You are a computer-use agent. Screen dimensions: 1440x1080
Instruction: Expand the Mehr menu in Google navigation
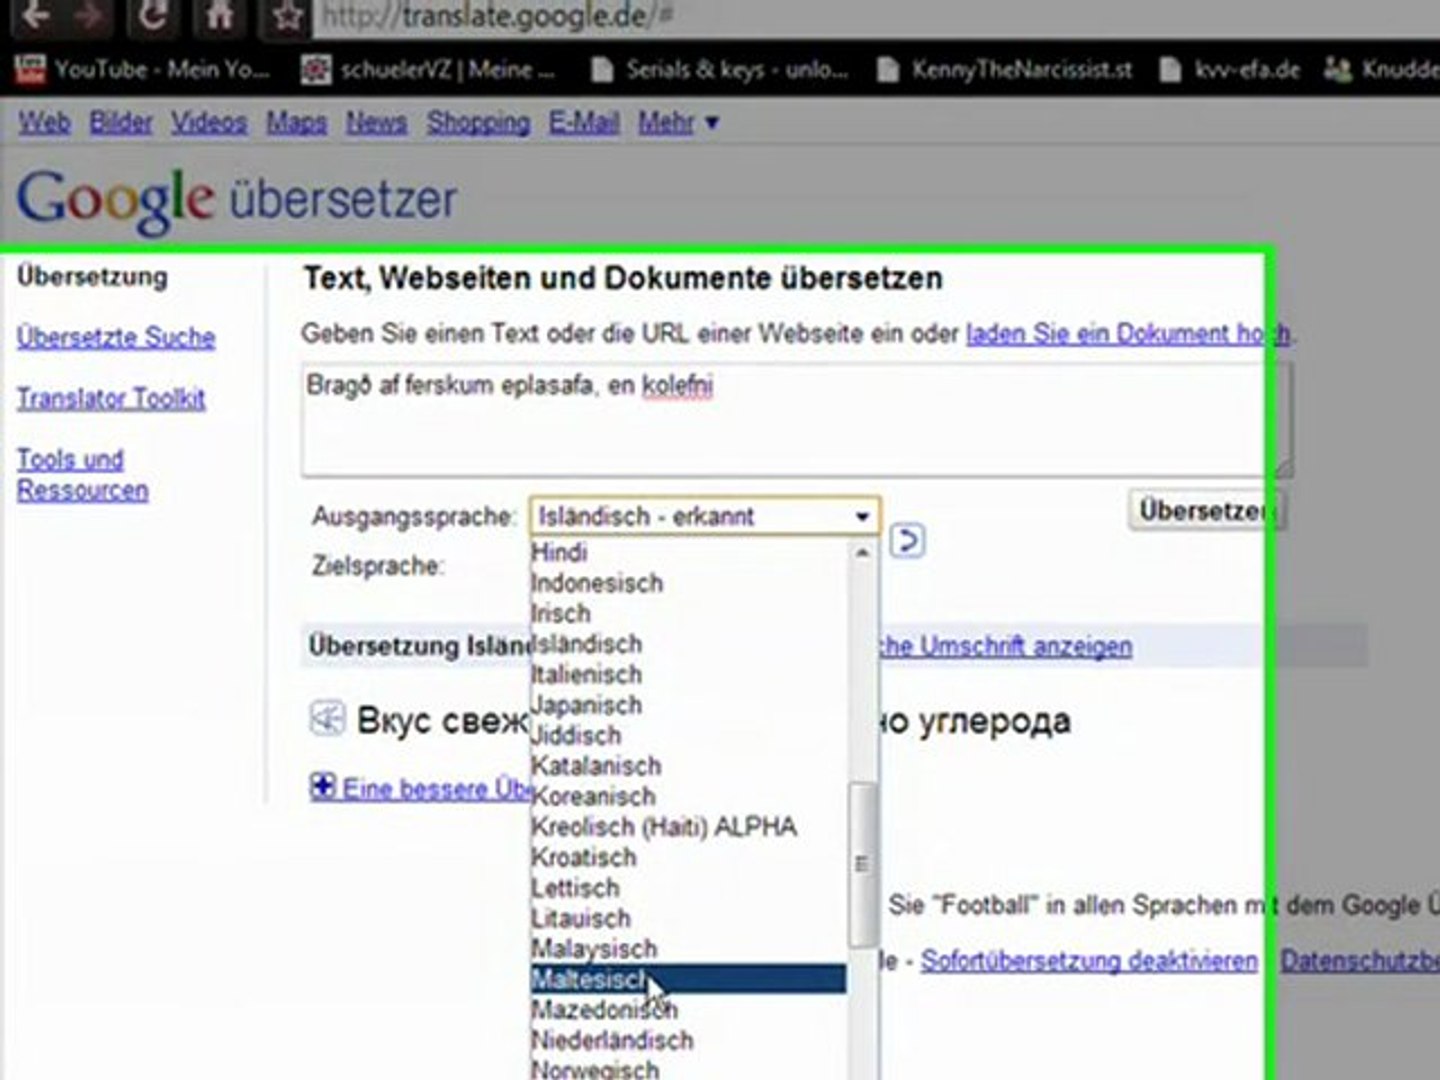pos(678,122)
